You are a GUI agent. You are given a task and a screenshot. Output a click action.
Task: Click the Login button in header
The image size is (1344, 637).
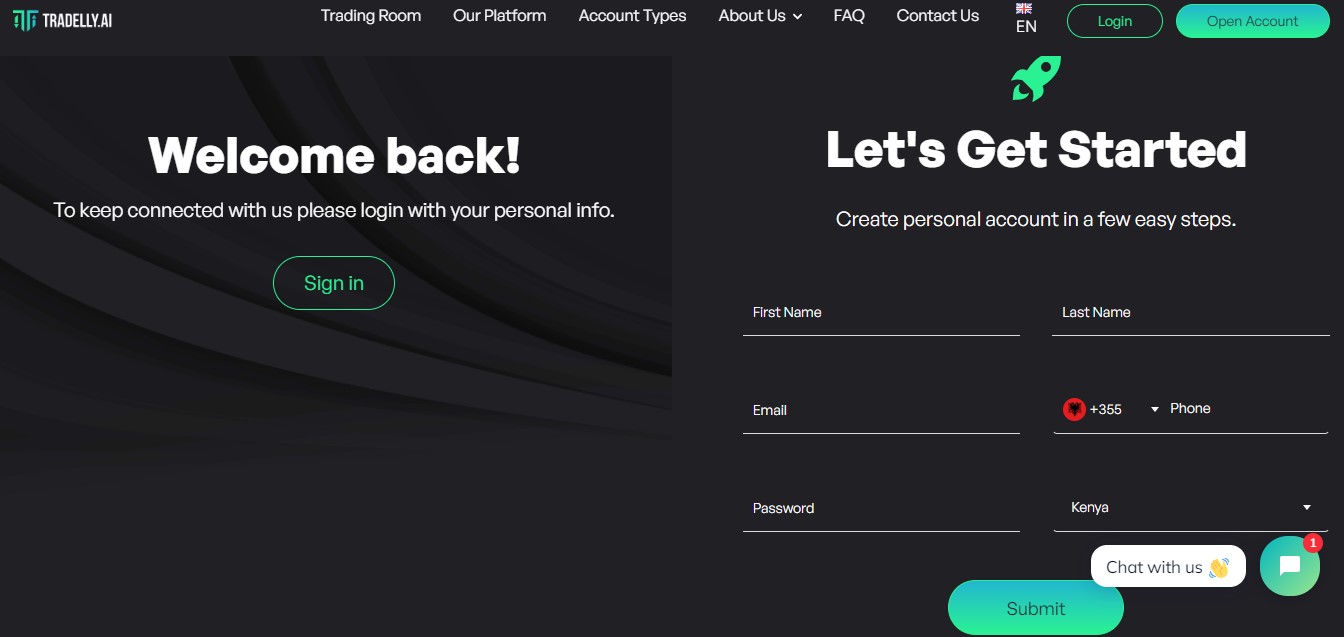point(1114,21)
